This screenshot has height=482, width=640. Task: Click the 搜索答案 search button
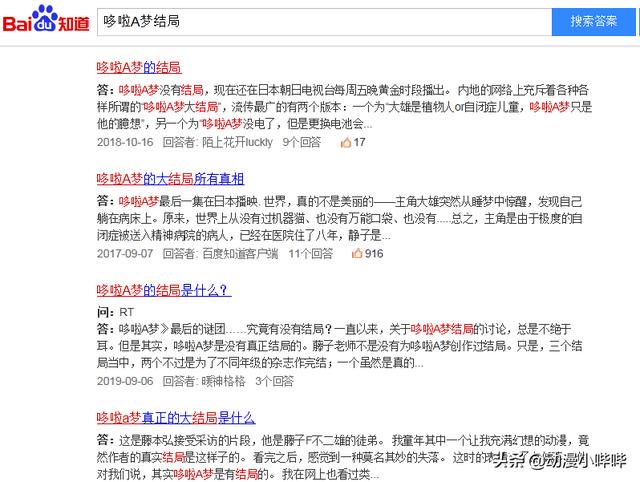click(593, 22)
